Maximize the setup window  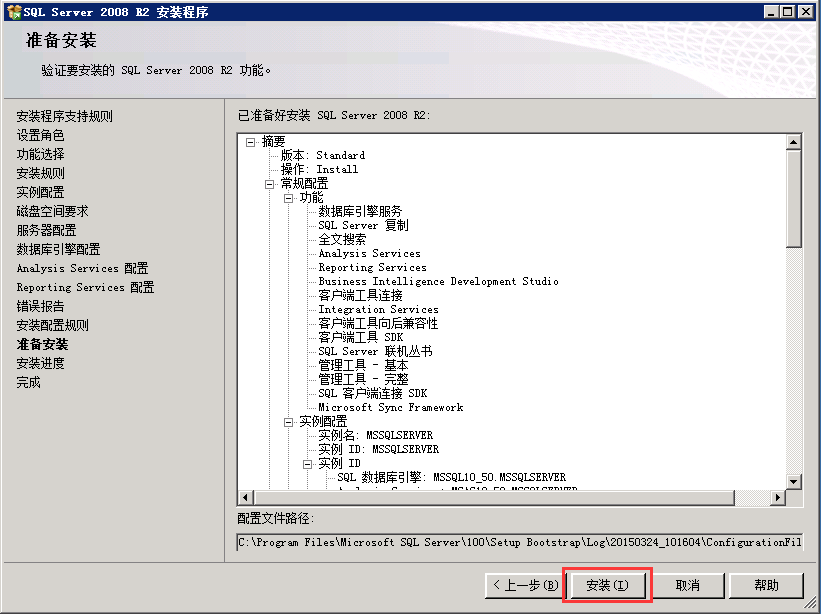(787, 12)
